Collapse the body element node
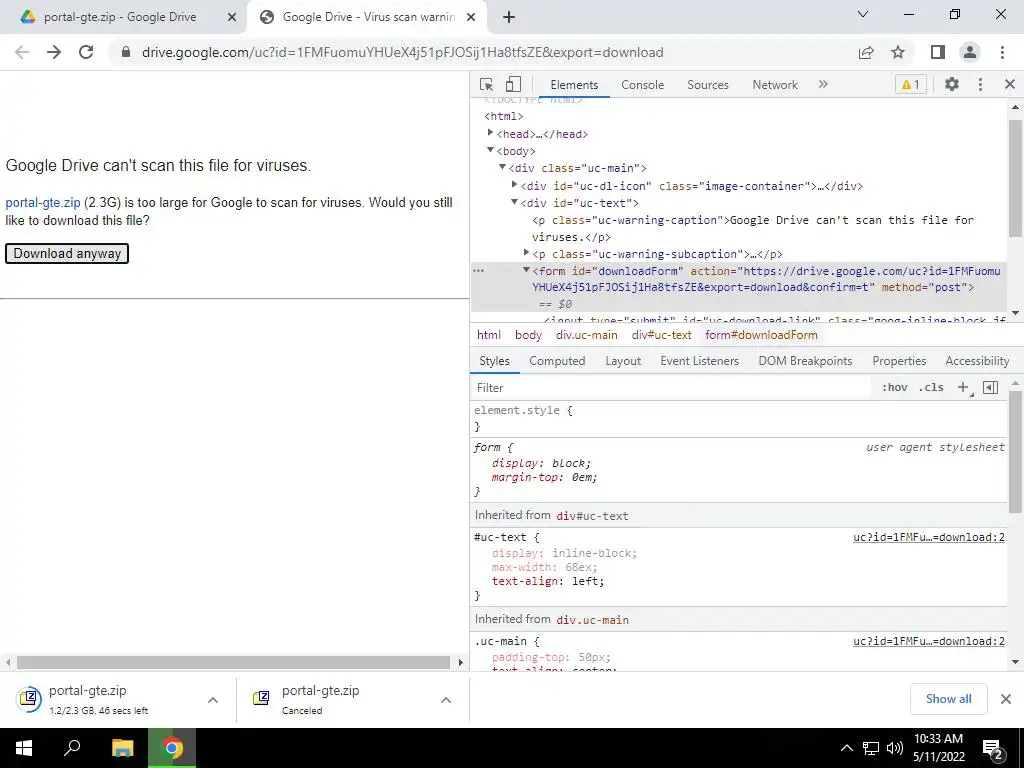The image size is (1024, 768). click(x=490, y=150)
